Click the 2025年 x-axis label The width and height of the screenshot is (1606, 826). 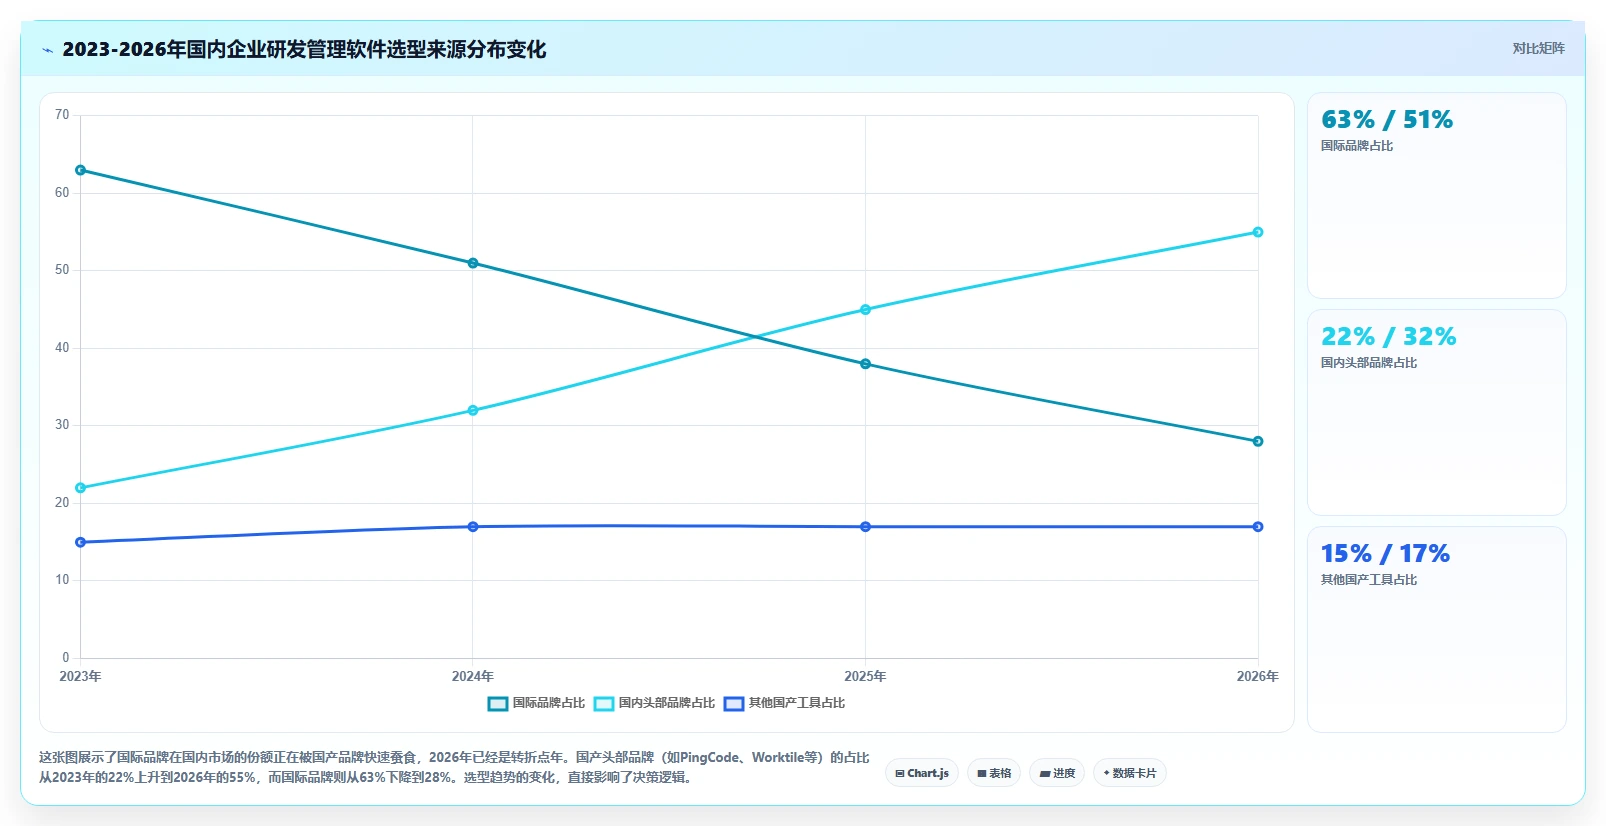click(x=865, y=677)
